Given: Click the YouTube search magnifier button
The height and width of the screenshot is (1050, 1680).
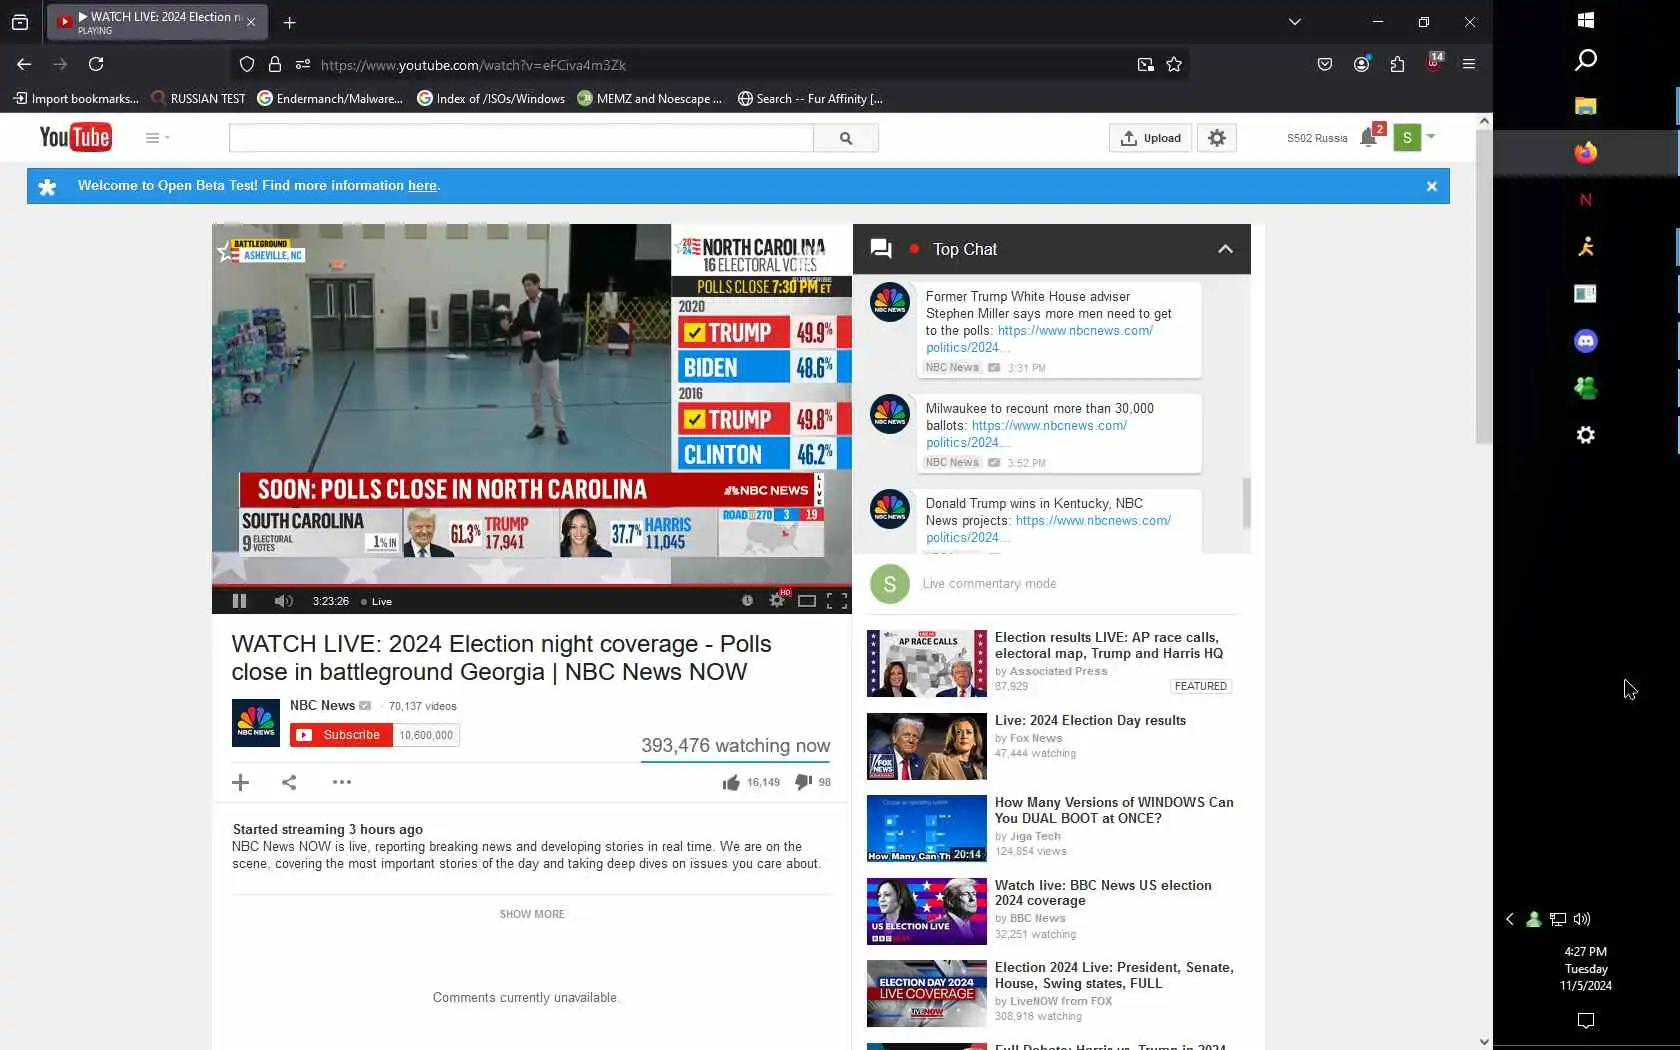Looking at the screenshot, I should [x=846, y=138].
